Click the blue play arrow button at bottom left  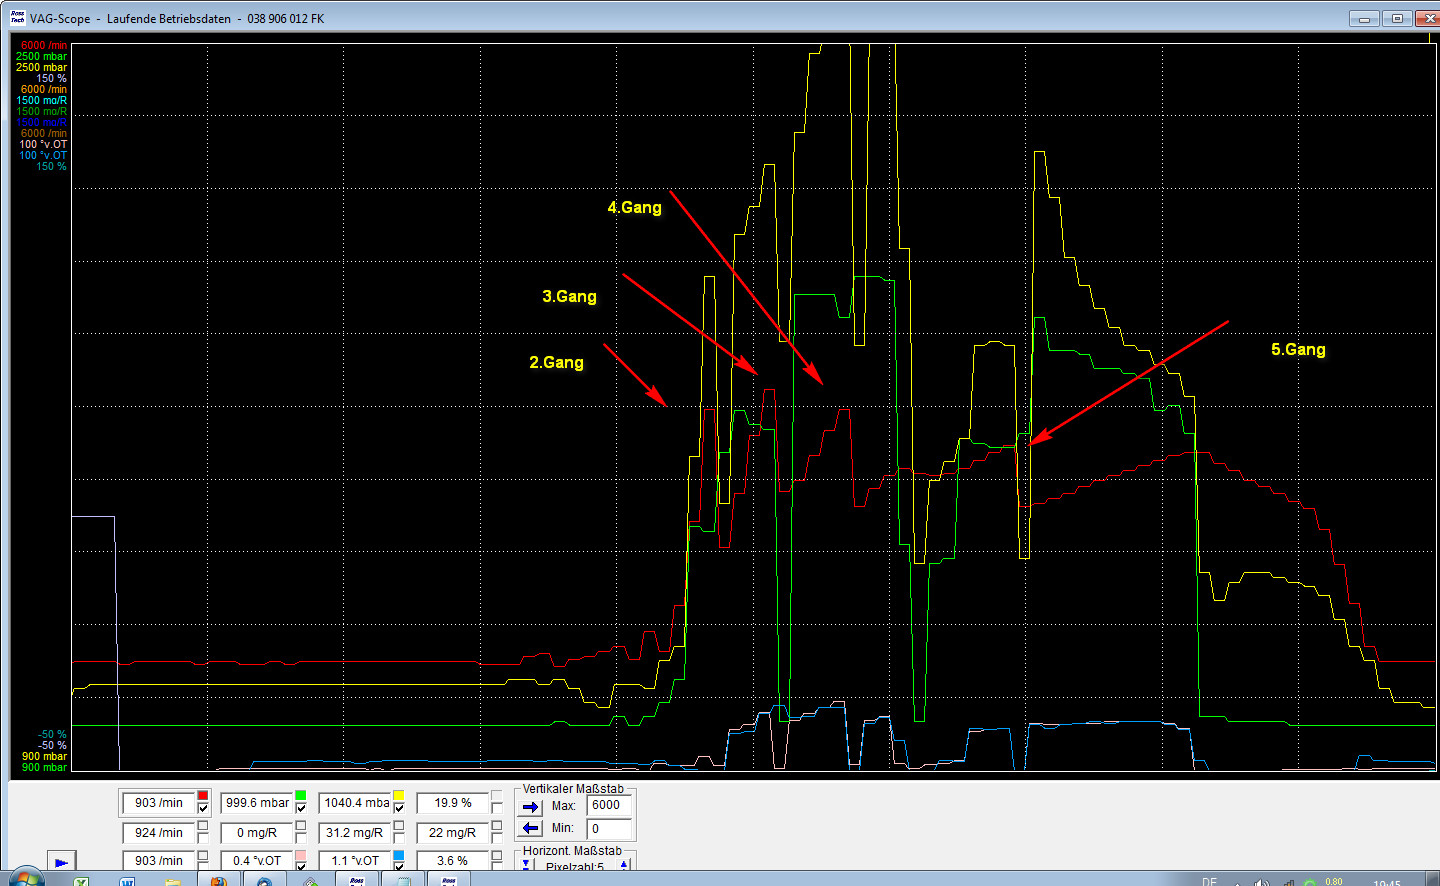click(61, 862)
